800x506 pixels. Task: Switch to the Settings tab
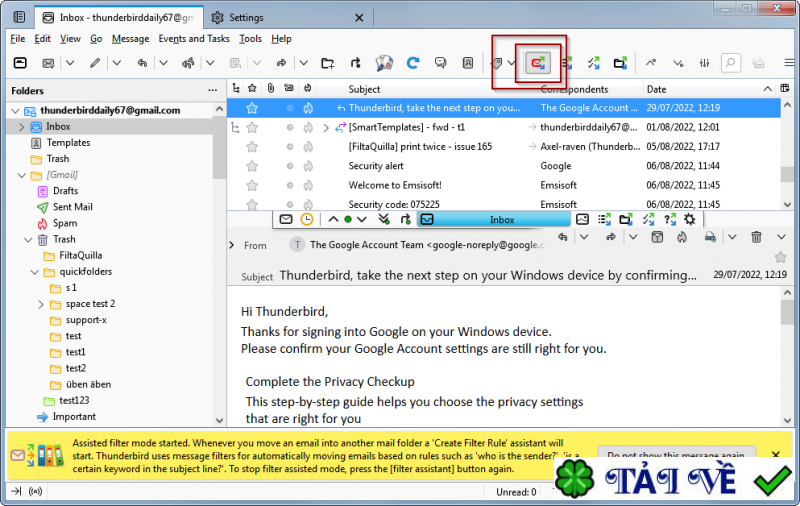click(288, 17)
